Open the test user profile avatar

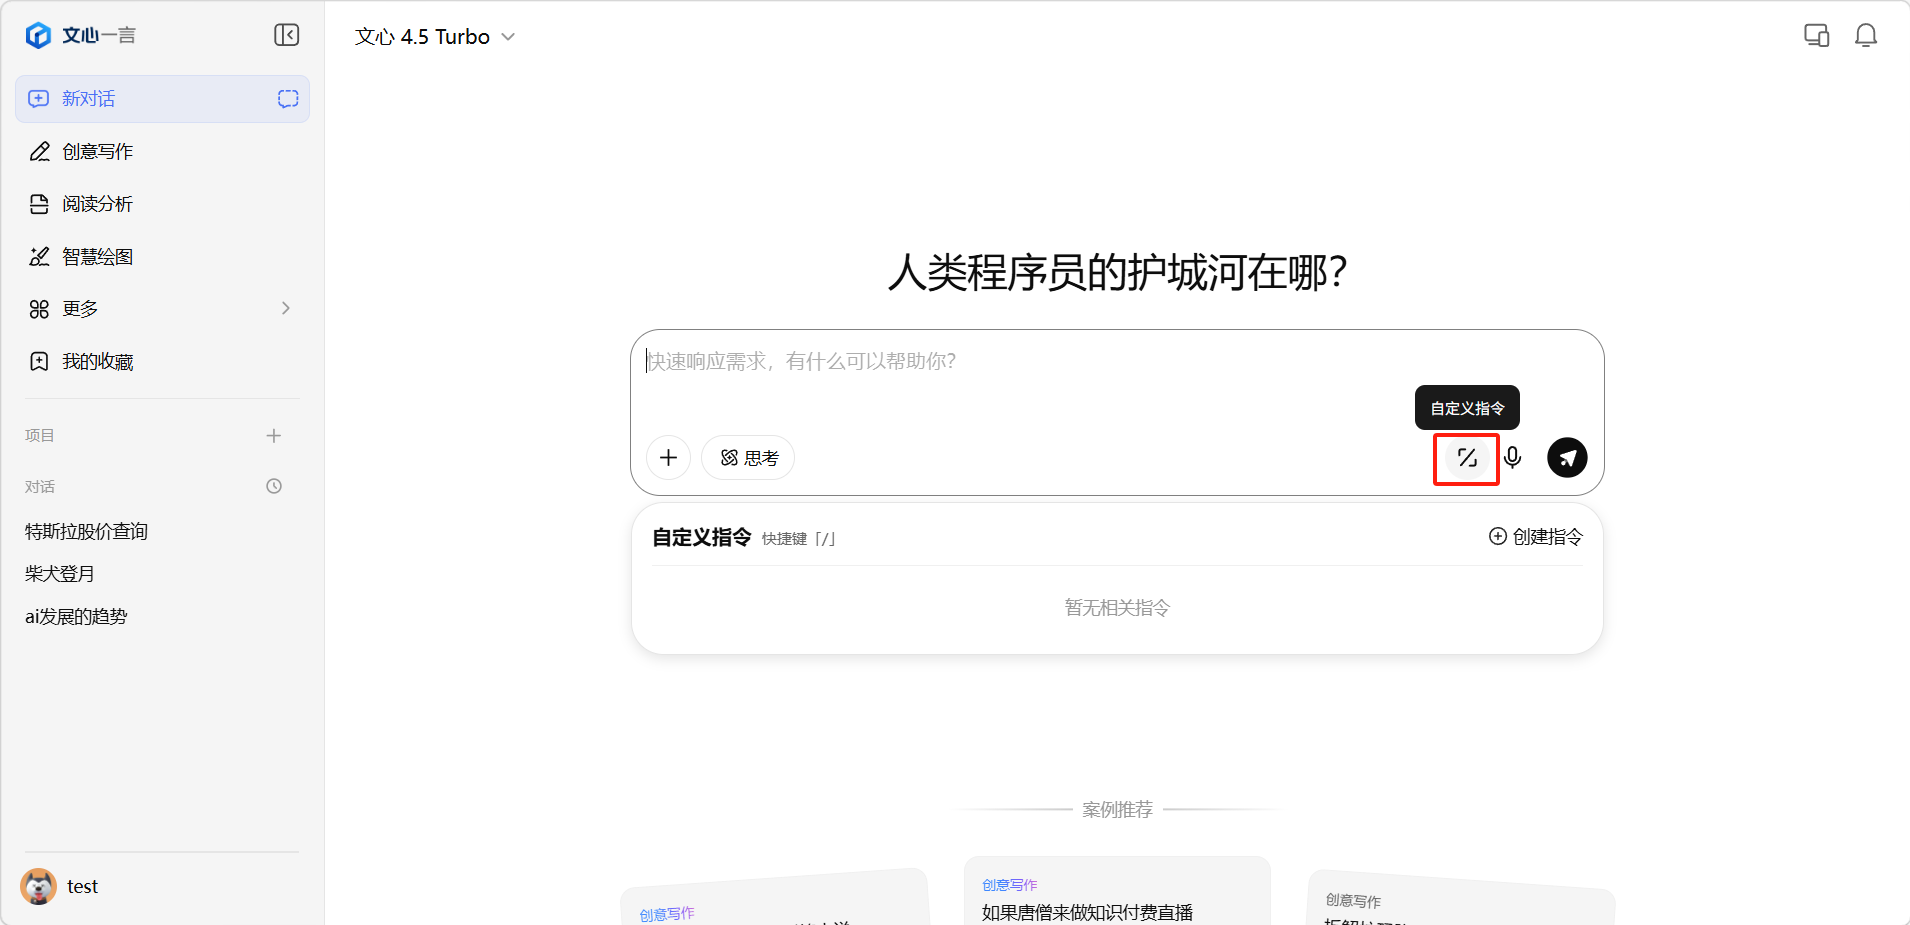pyautogui.click(x=39, y=886)
